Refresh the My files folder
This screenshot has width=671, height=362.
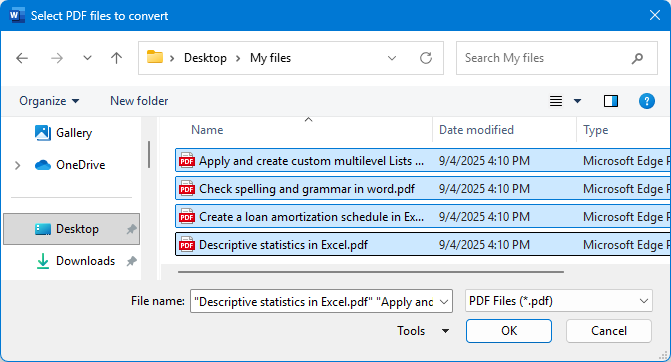click(x=426, y=58)
